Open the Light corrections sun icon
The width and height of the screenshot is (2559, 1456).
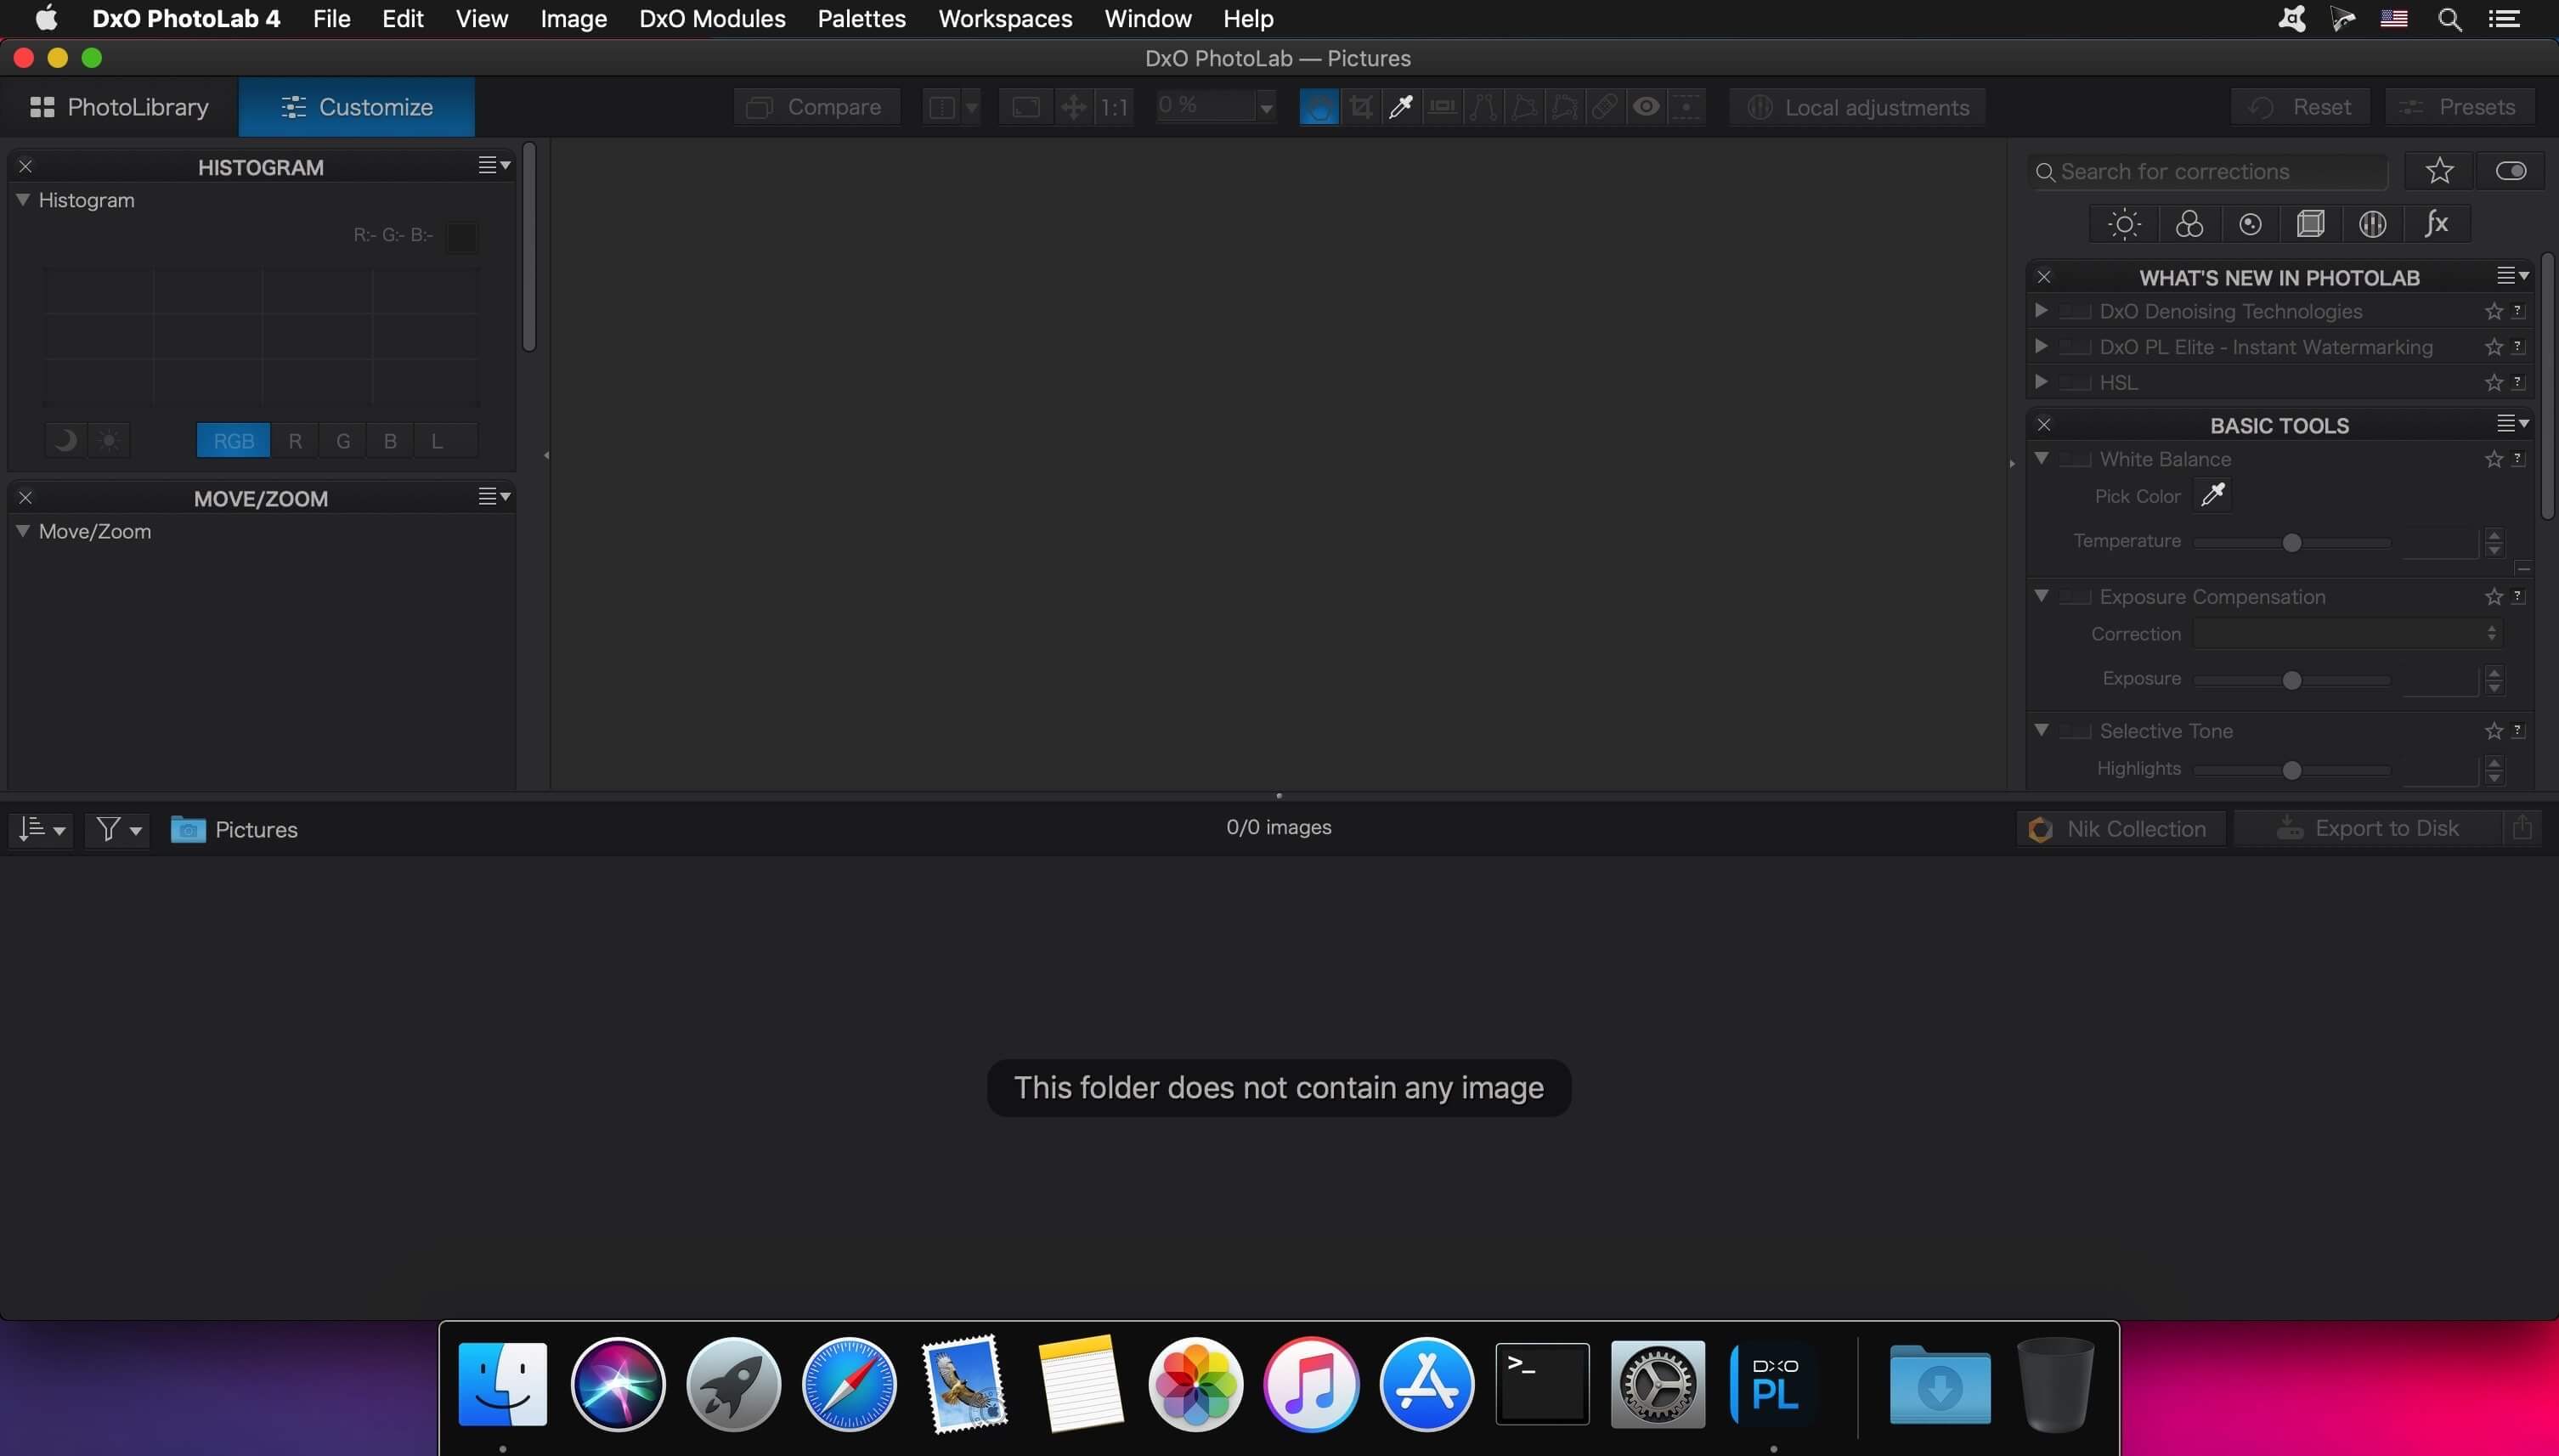(2124, 224)
